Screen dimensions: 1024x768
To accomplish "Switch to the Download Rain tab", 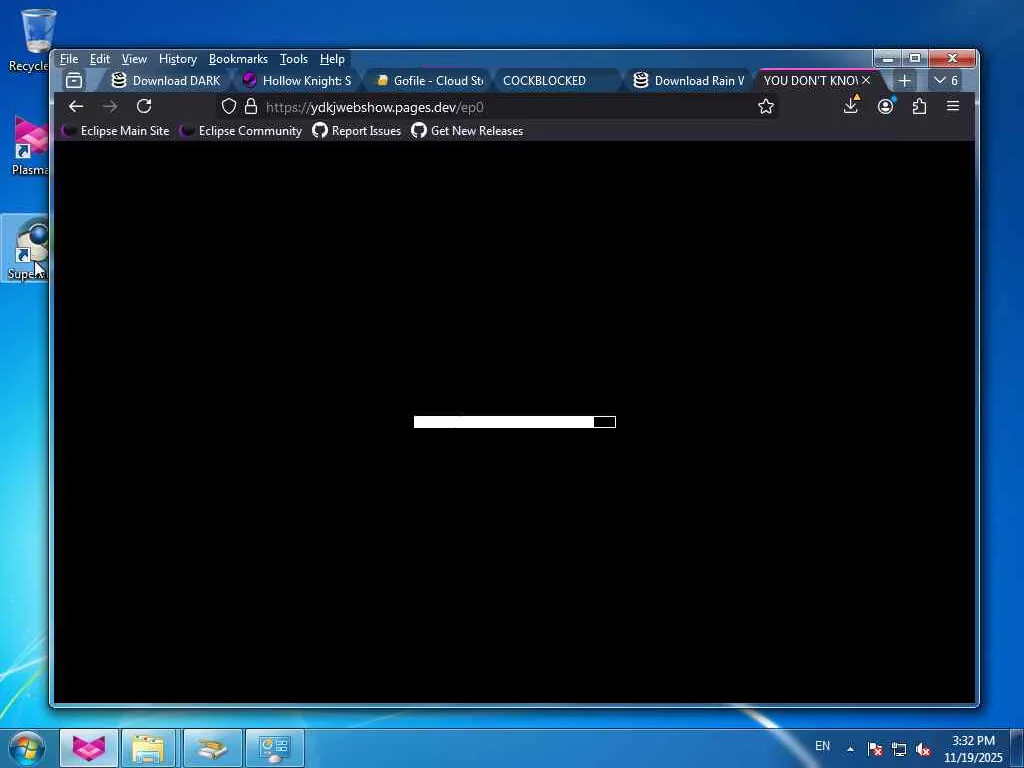I will (689, 80).
